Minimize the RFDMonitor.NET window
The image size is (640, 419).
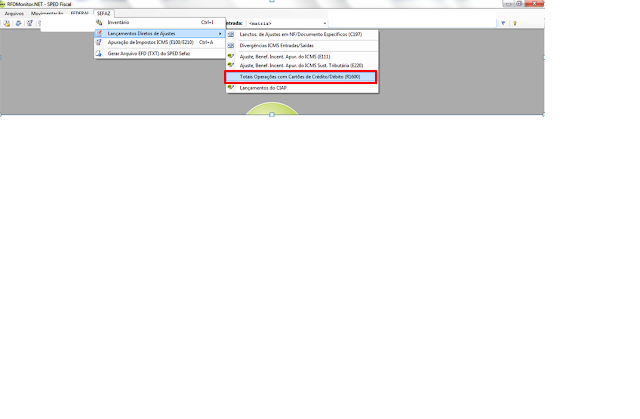(508, 4)
